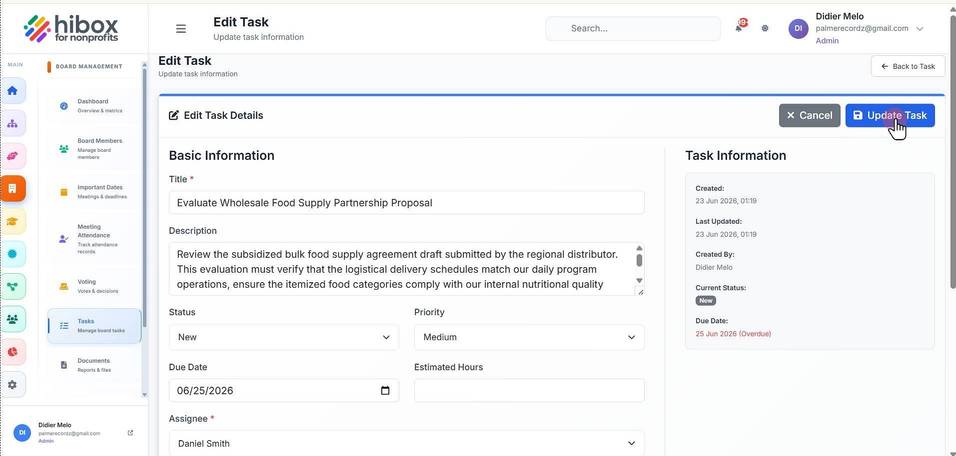Click the Cancel button

pos(809,115)
